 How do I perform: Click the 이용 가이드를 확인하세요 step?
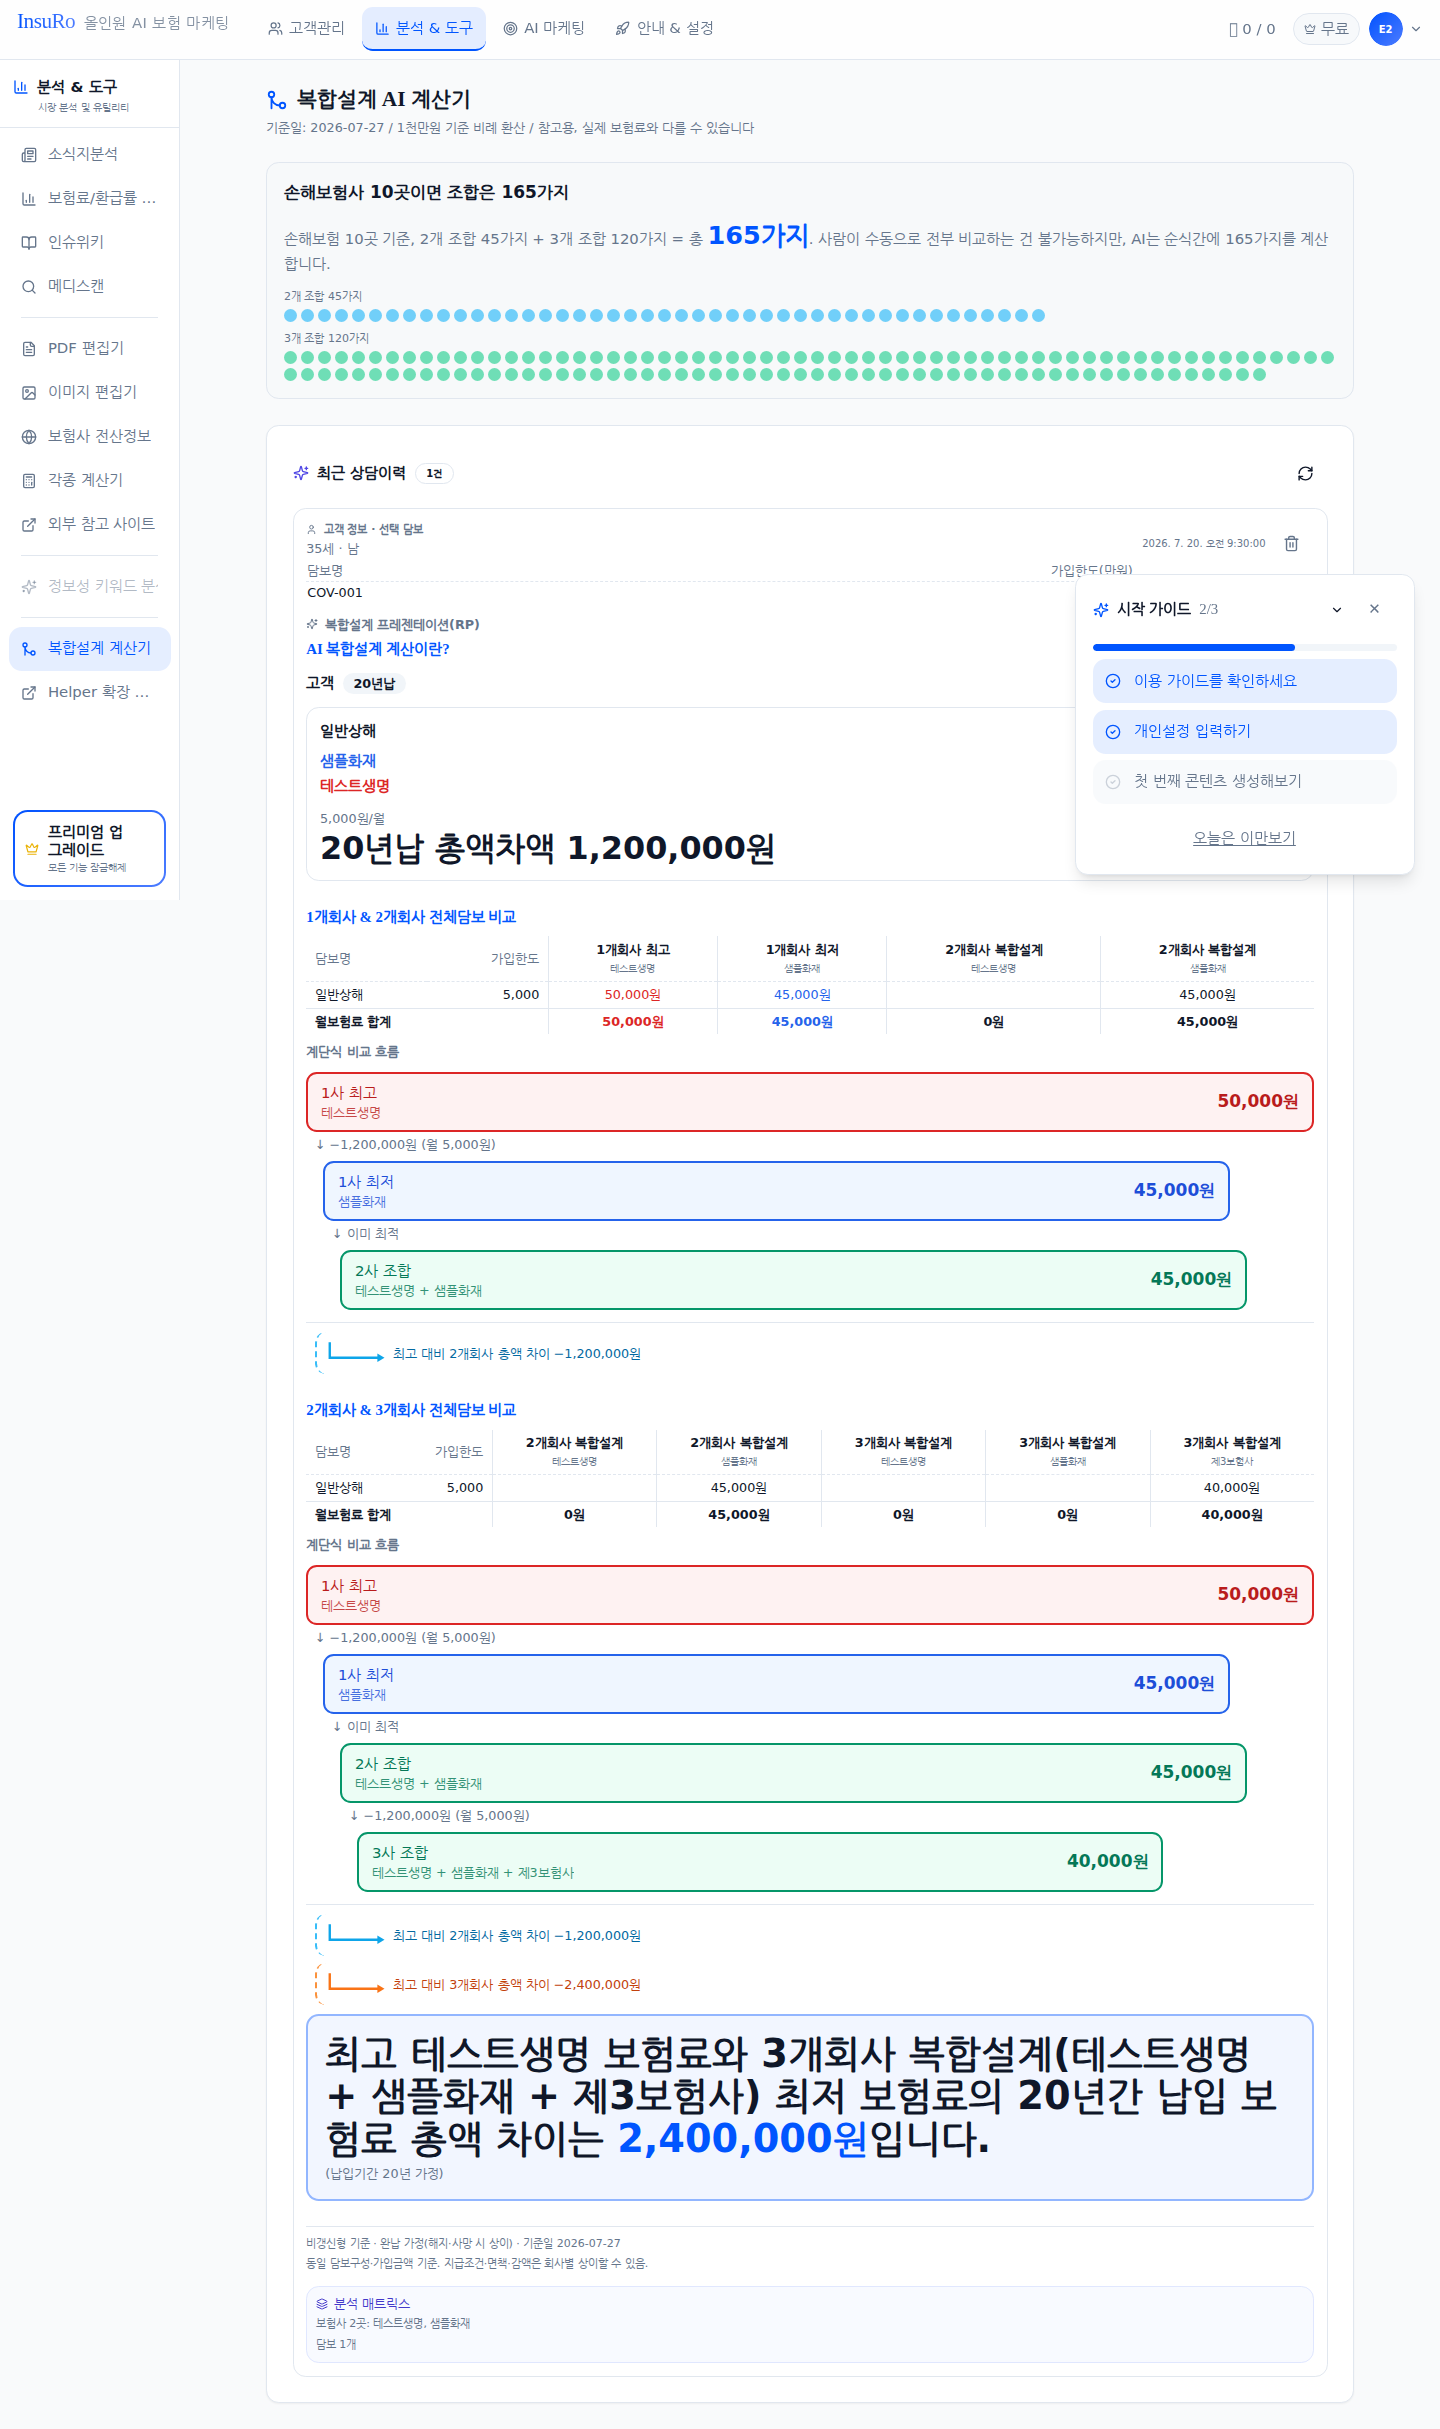coord(1244,681)
